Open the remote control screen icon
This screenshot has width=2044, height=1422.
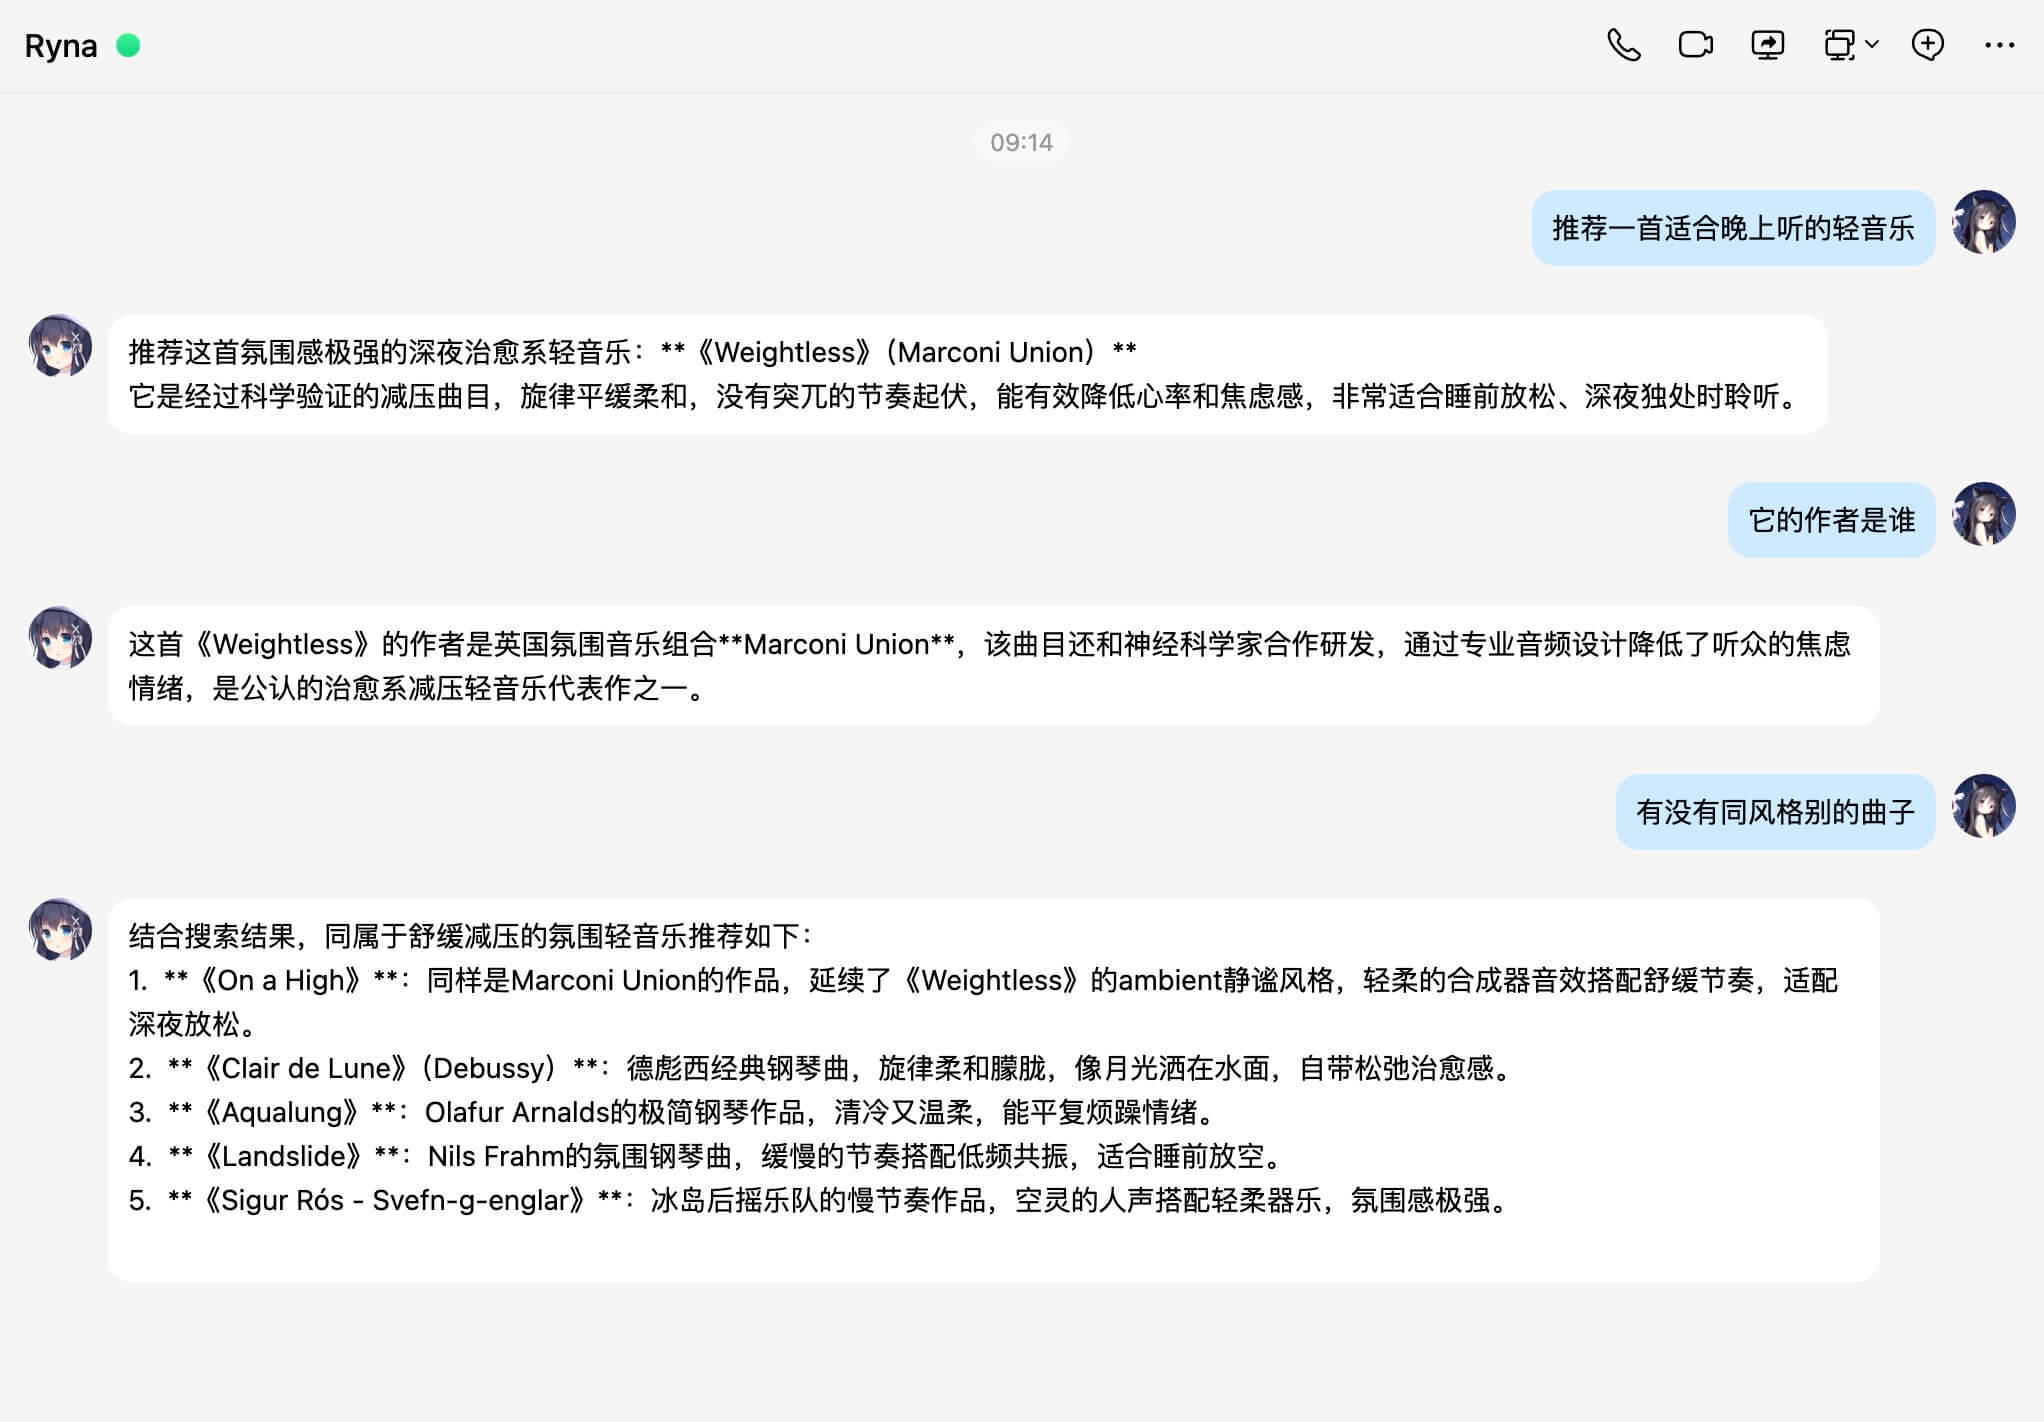[x=1839, y=45]
